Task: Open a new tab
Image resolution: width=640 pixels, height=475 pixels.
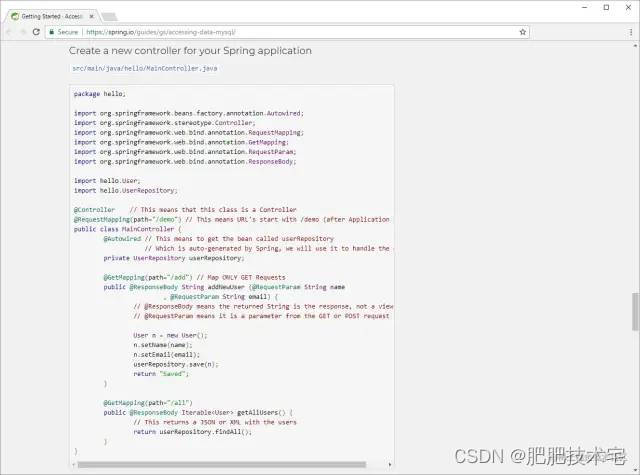Action: coord(109,16)
